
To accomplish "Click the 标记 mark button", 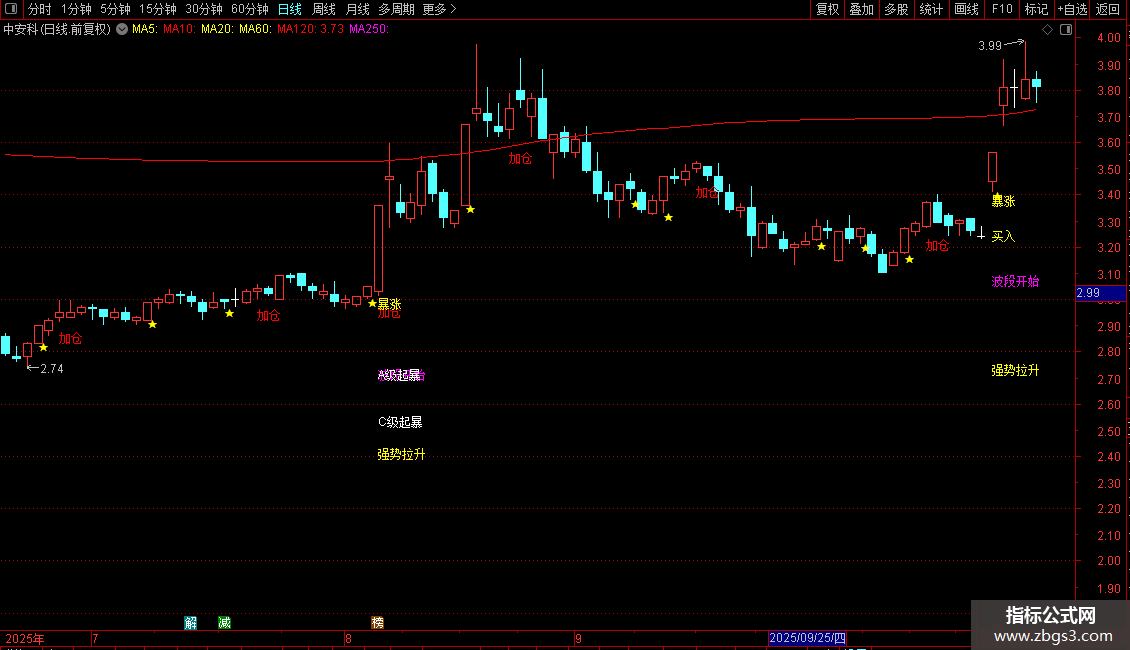I will click(x=1036, y=9).
